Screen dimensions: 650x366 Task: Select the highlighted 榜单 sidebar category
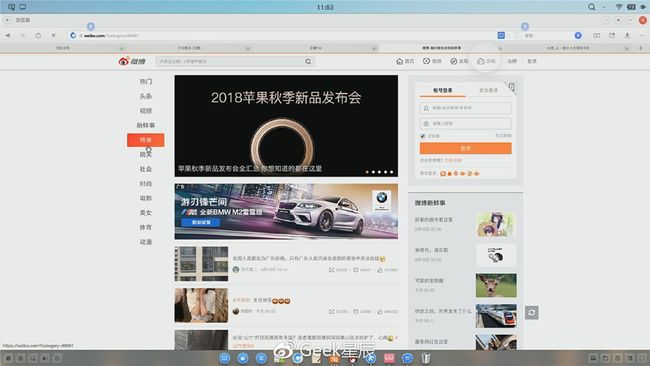point(146,140)
